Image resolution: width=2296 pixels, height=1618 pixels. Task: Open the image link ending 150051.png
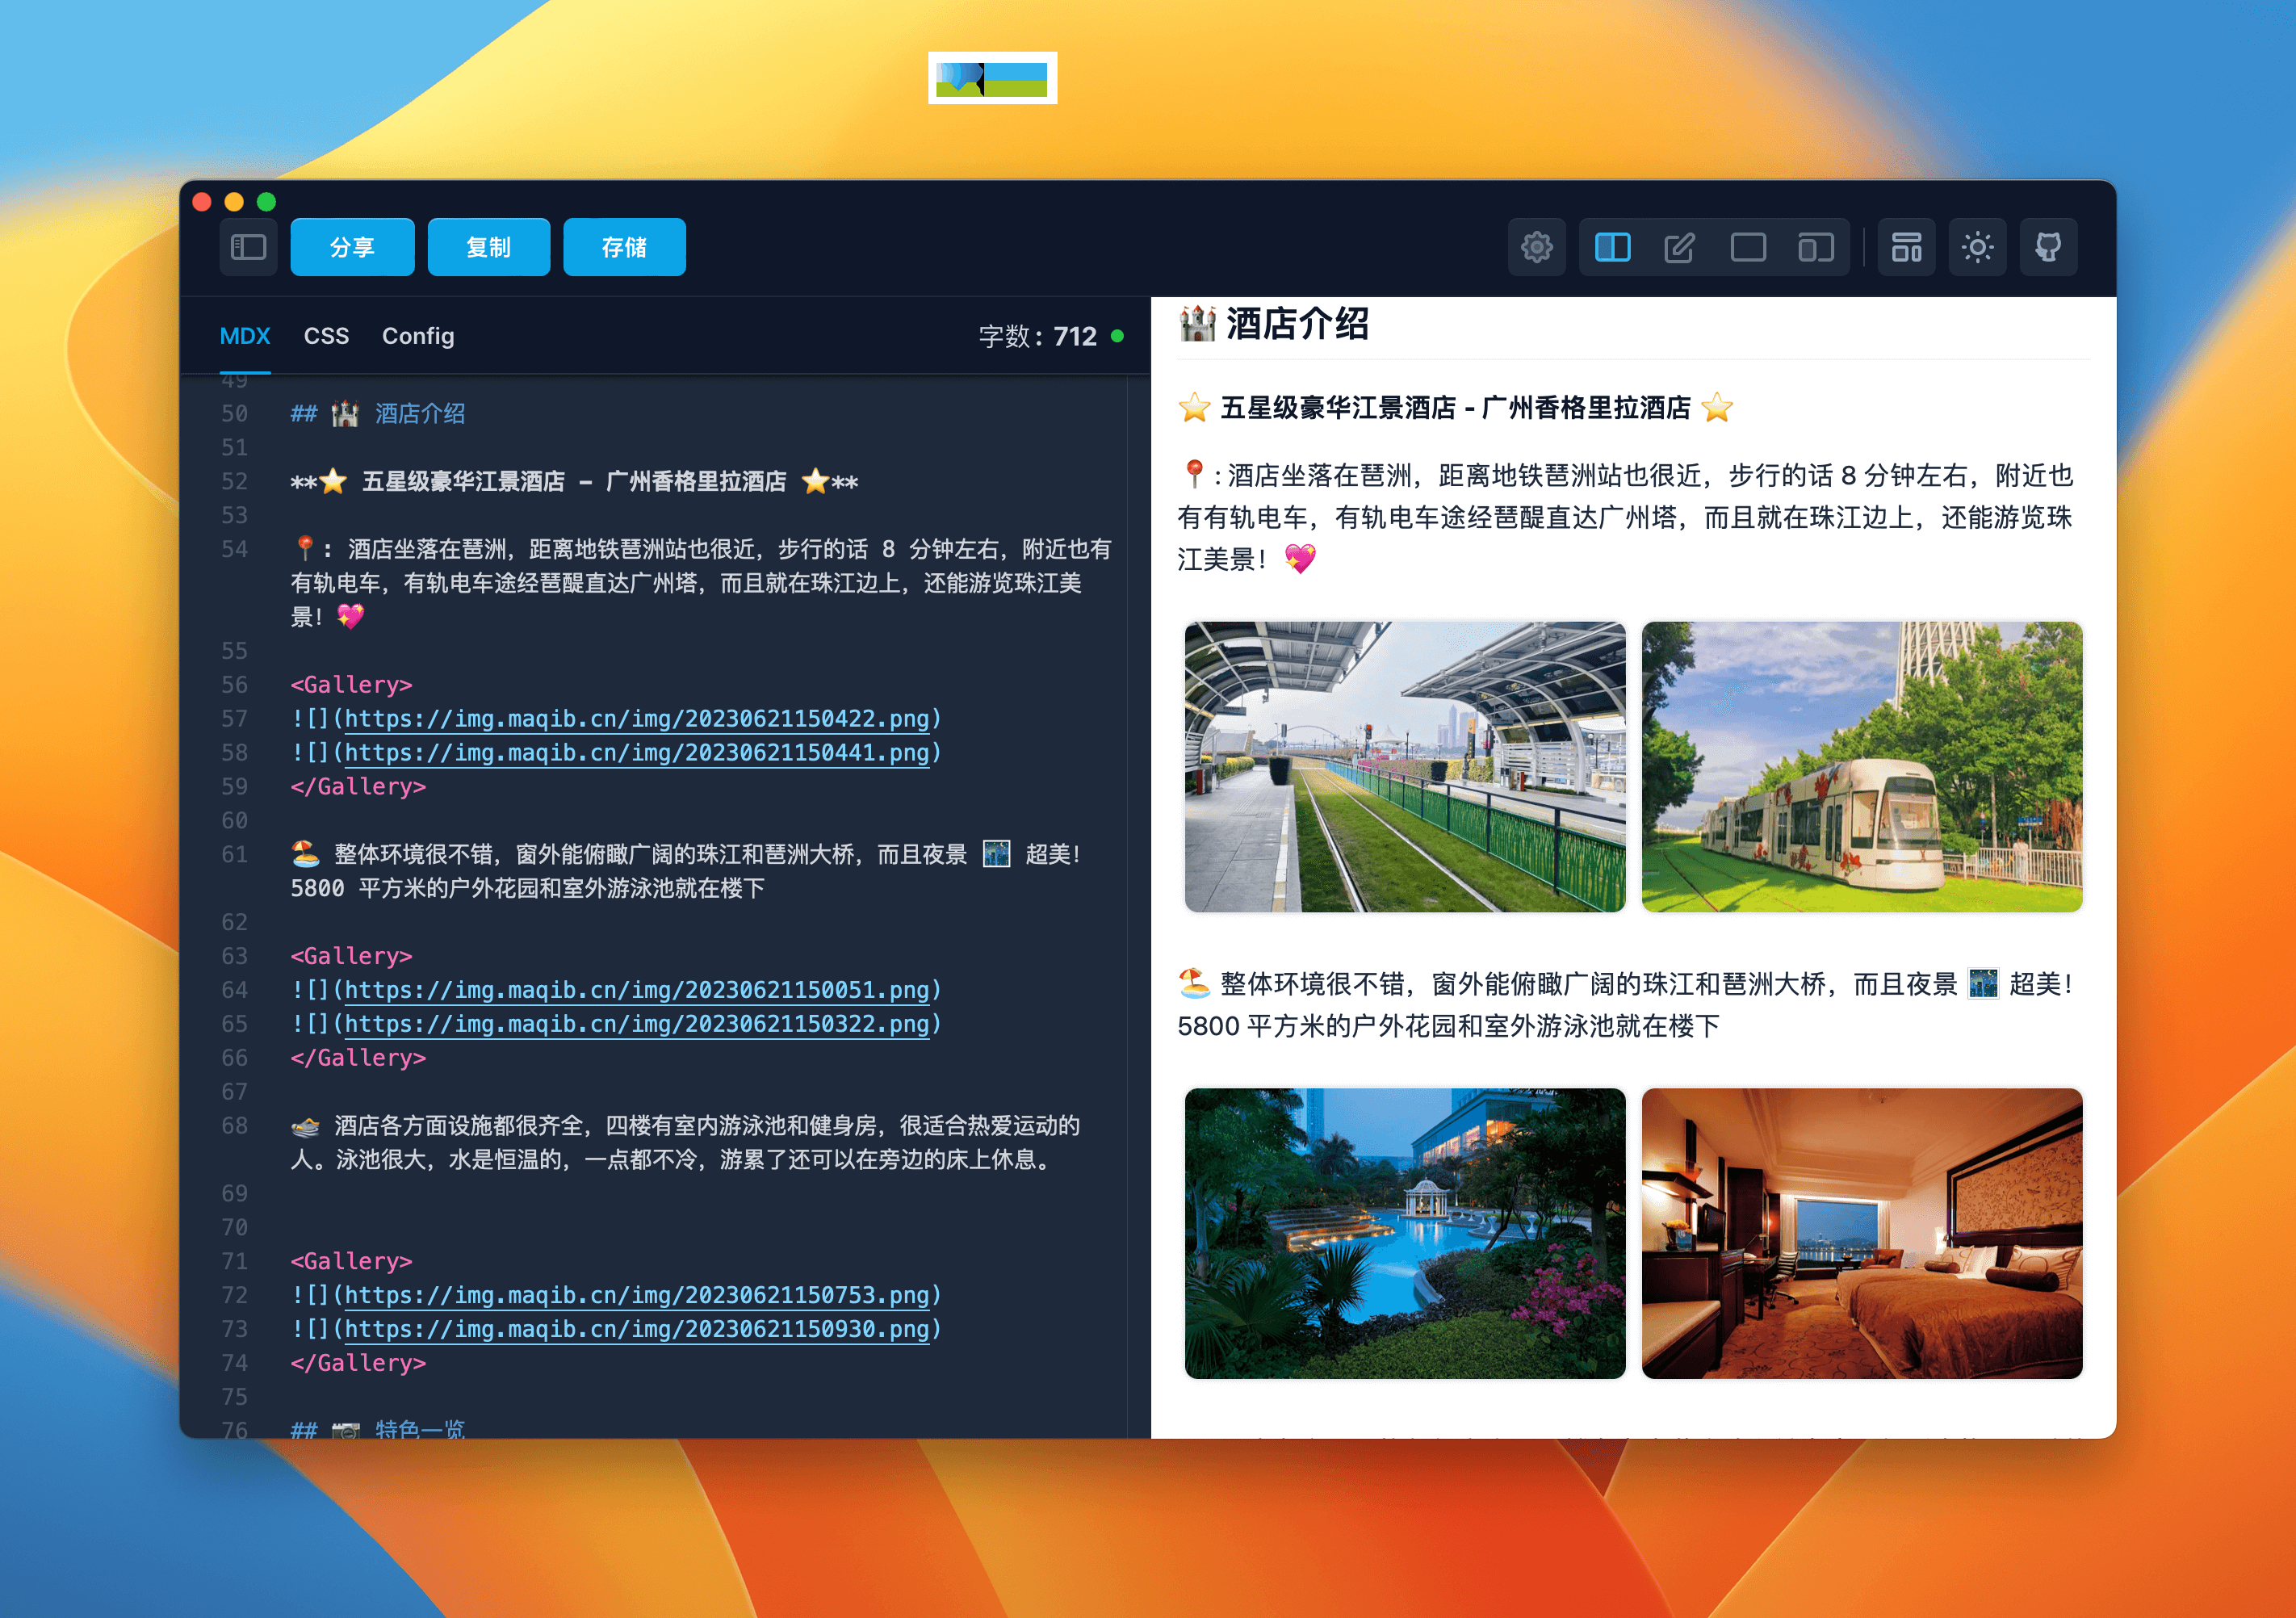coord(636,990)
